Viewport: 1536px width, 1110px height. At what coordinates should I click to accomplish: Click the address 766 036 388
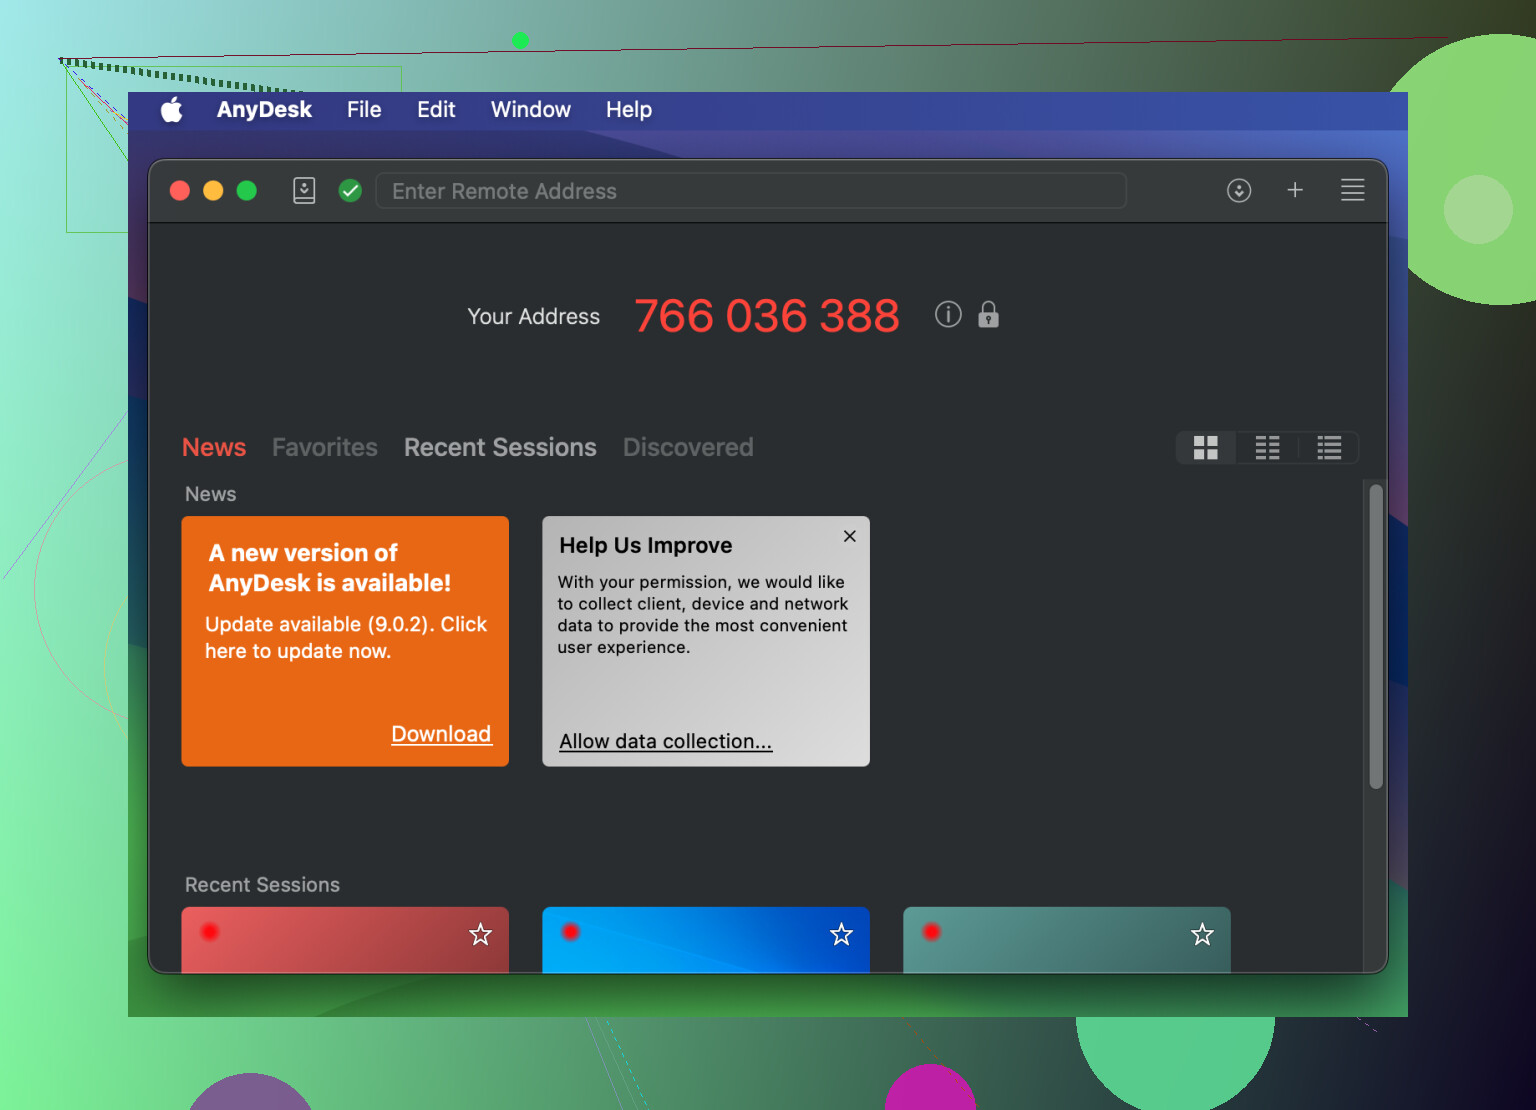click(767, 316)
